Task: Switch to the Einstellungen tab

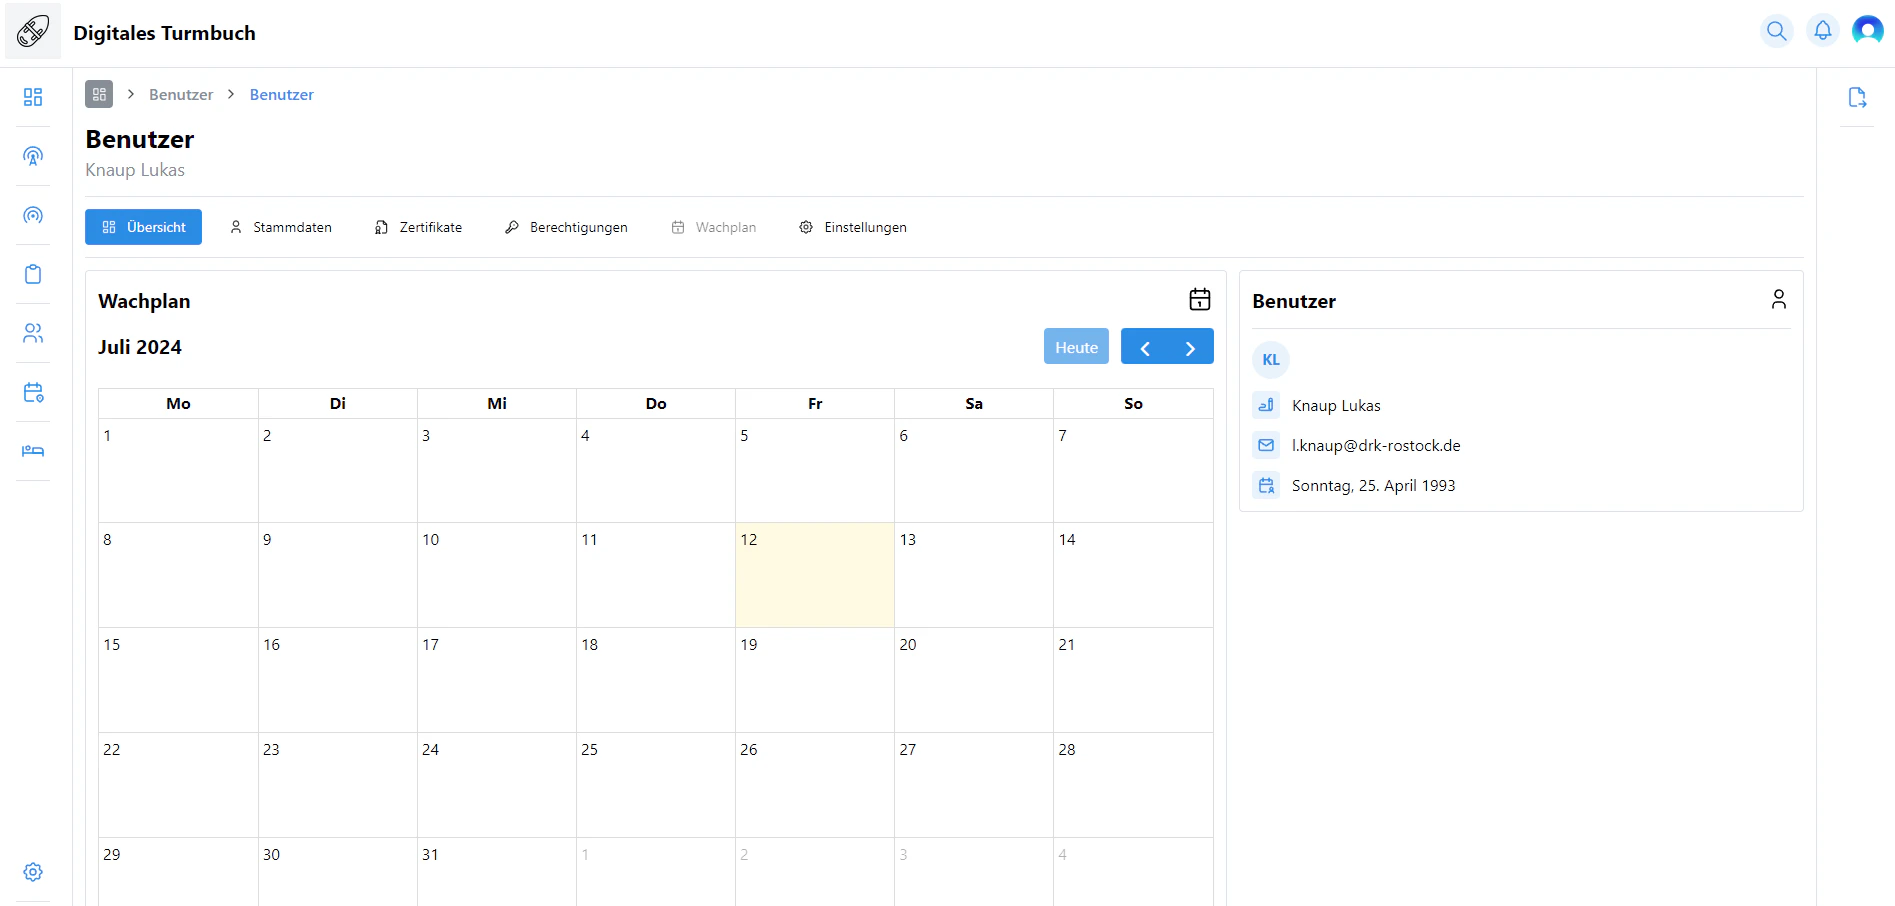Action: coord(853,227)
